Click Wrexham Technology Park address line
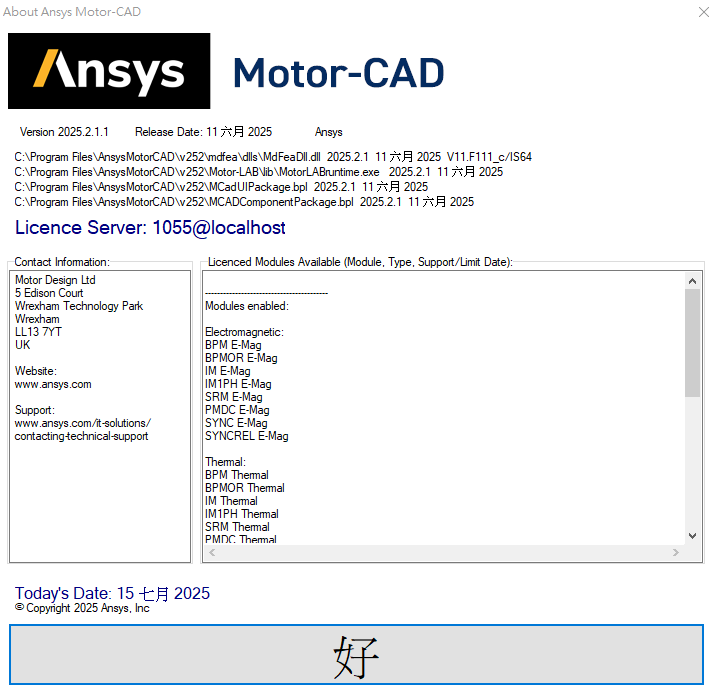Viewport: 718px width, 688px height. coord(79,306)
